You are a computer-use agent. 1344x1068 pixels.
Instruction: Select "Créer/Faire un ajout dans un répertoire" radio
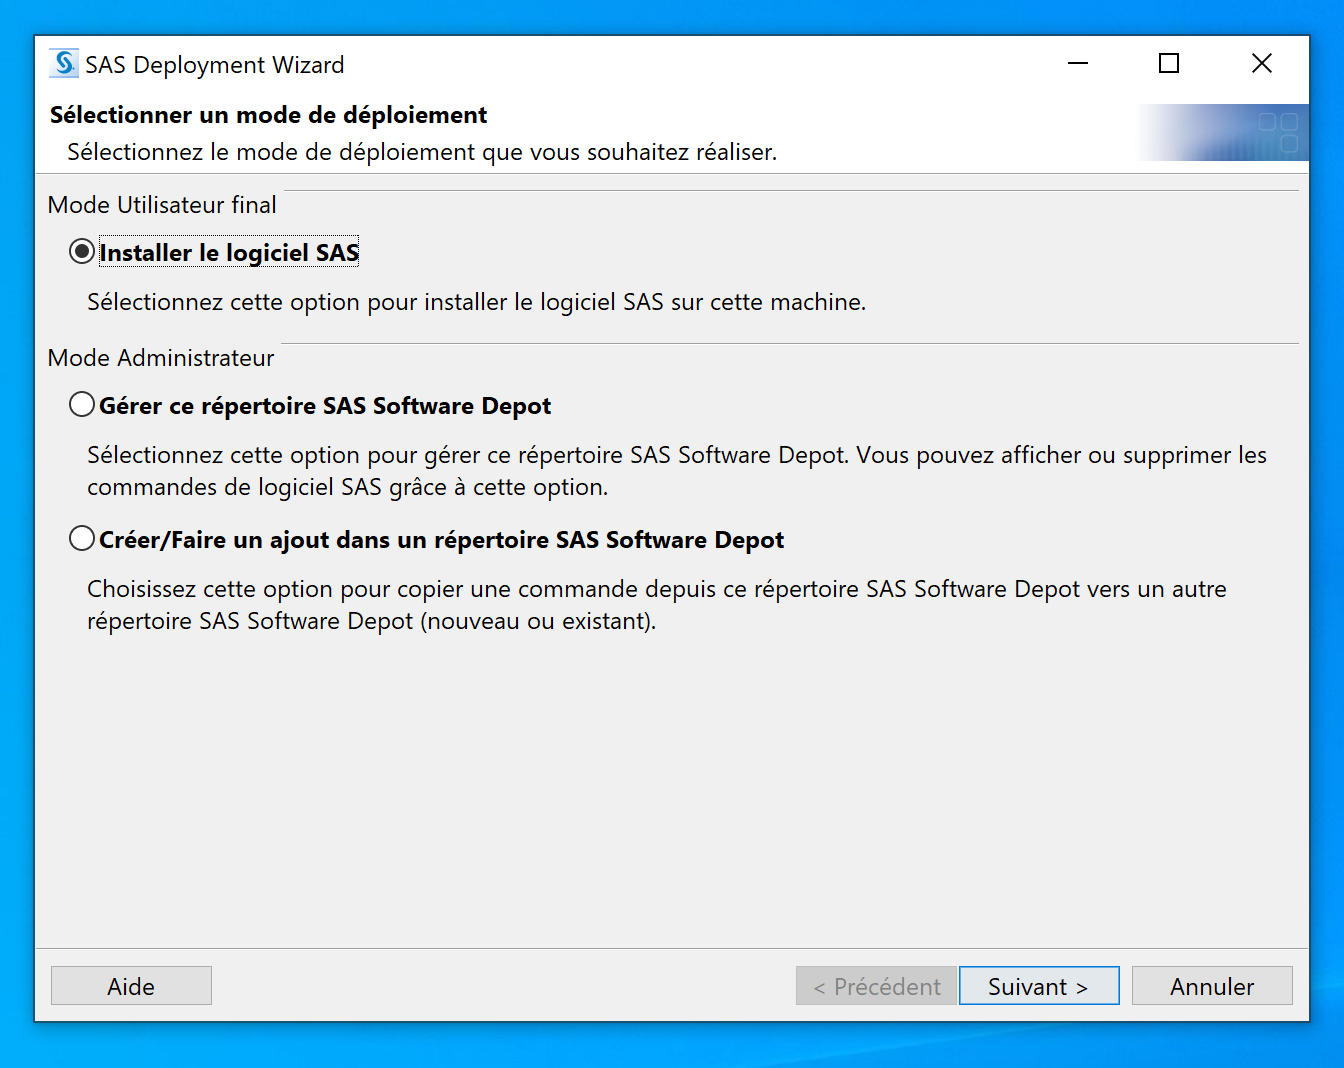[x=82, y=539]
